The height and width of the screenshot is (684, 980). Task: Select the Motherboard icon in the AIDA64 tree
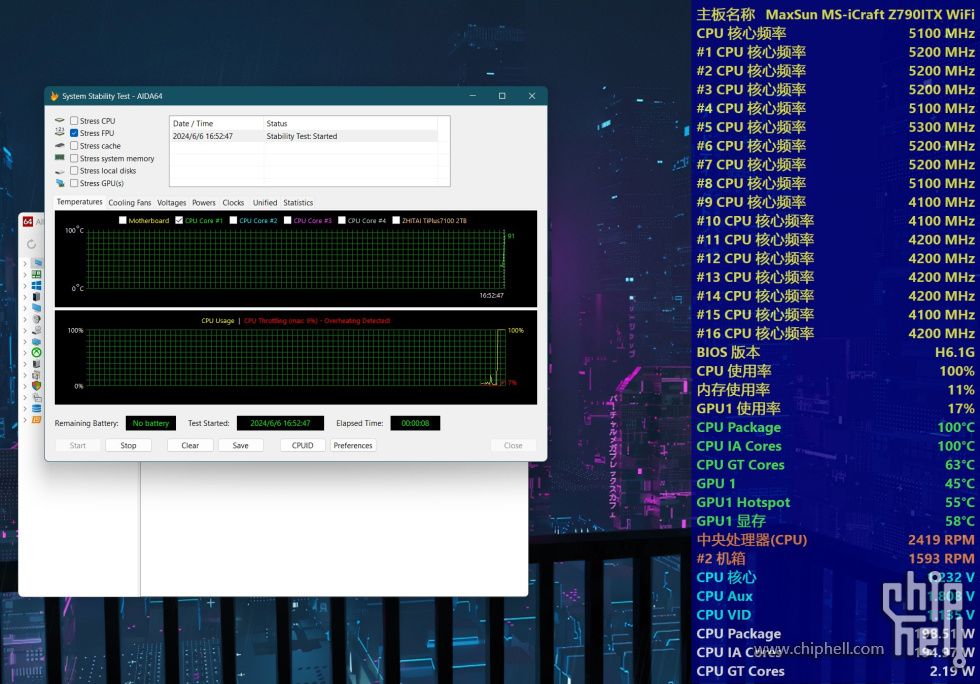tap(37, 274)
